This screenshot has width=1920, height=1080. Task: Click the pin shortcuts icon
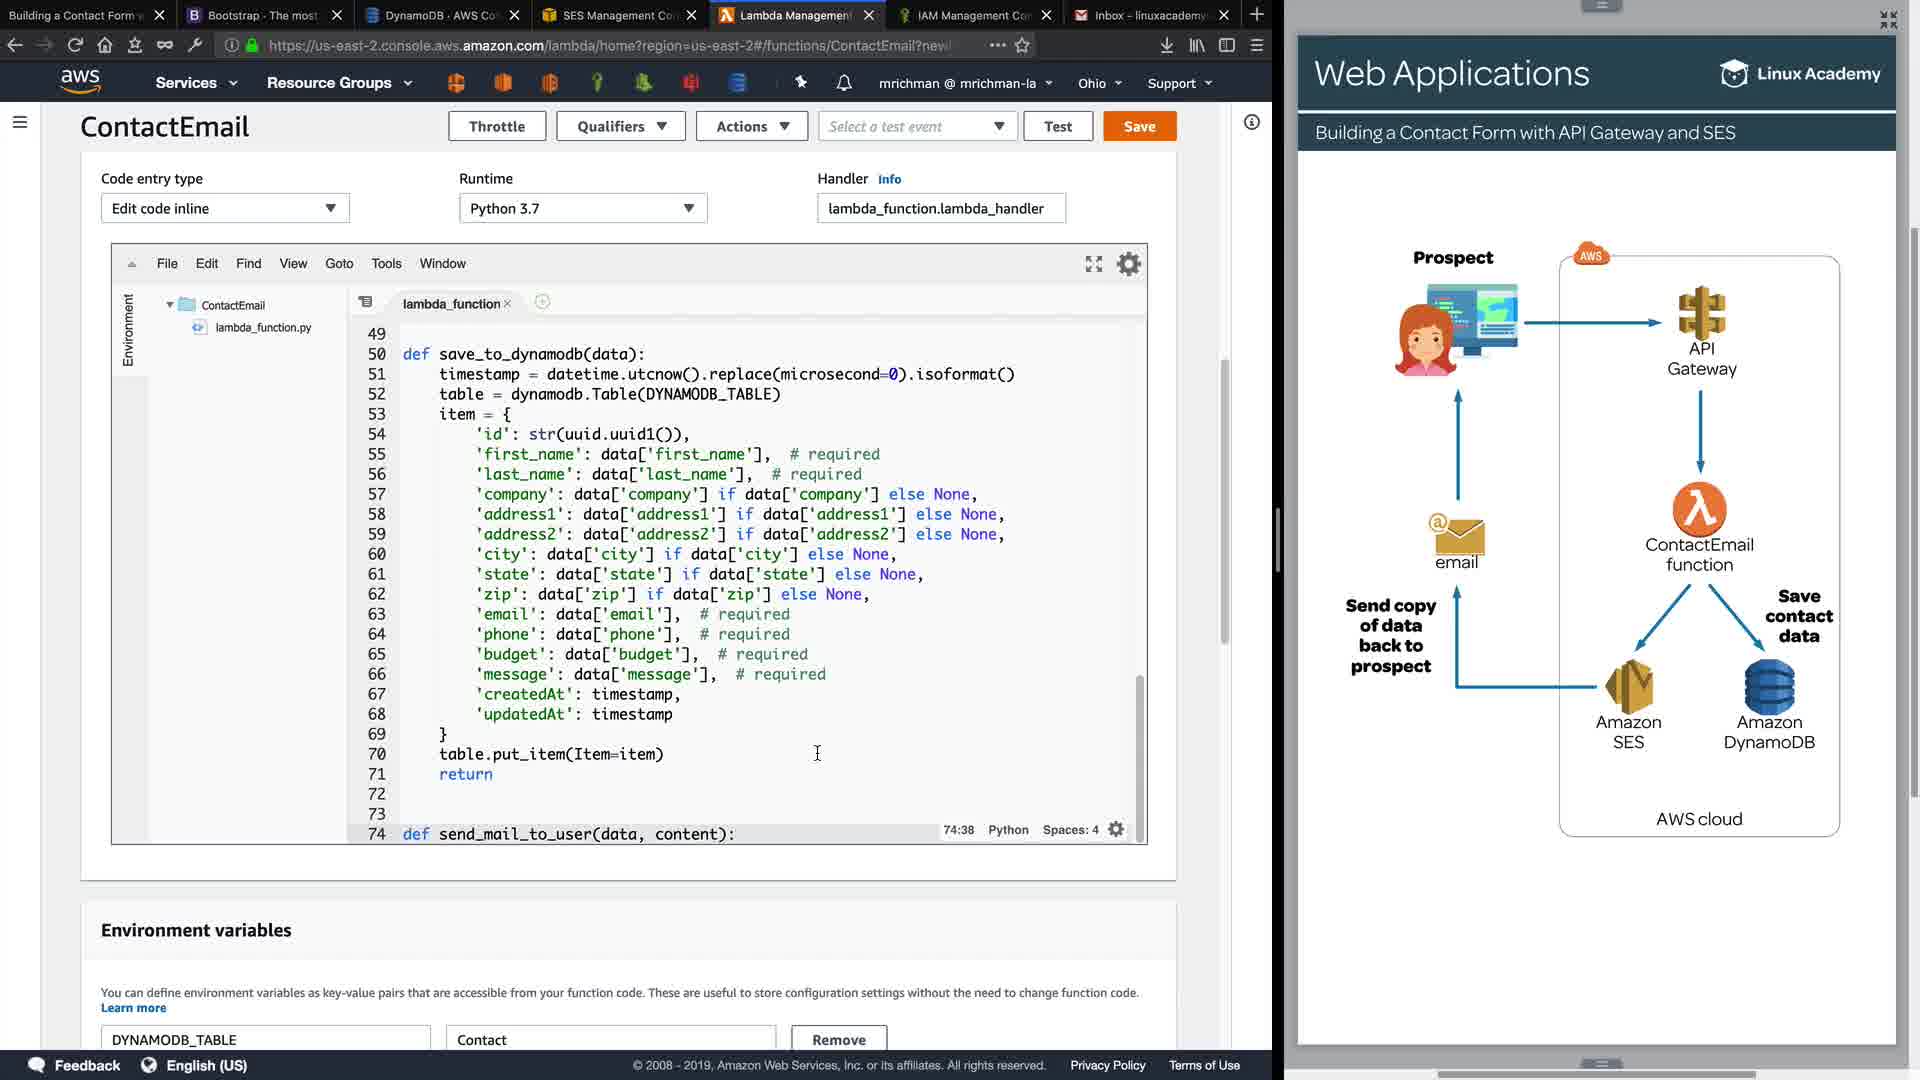(801, 83)
